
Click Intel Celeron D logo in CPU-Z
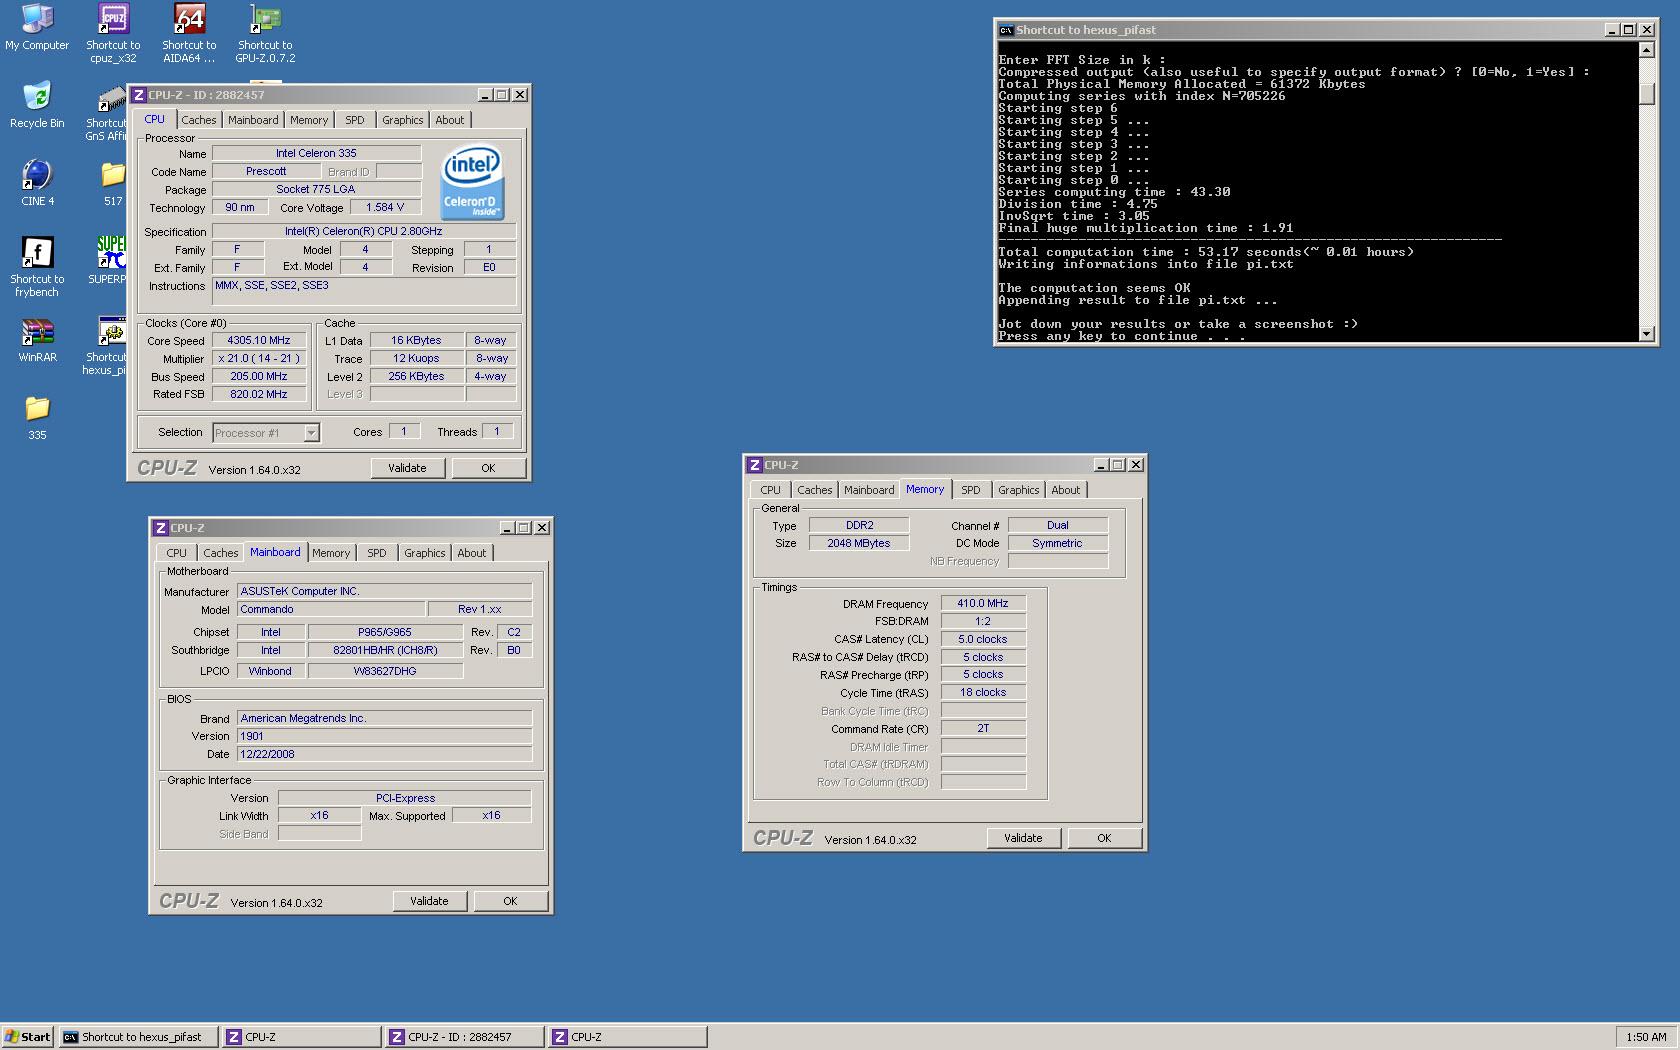472,183
